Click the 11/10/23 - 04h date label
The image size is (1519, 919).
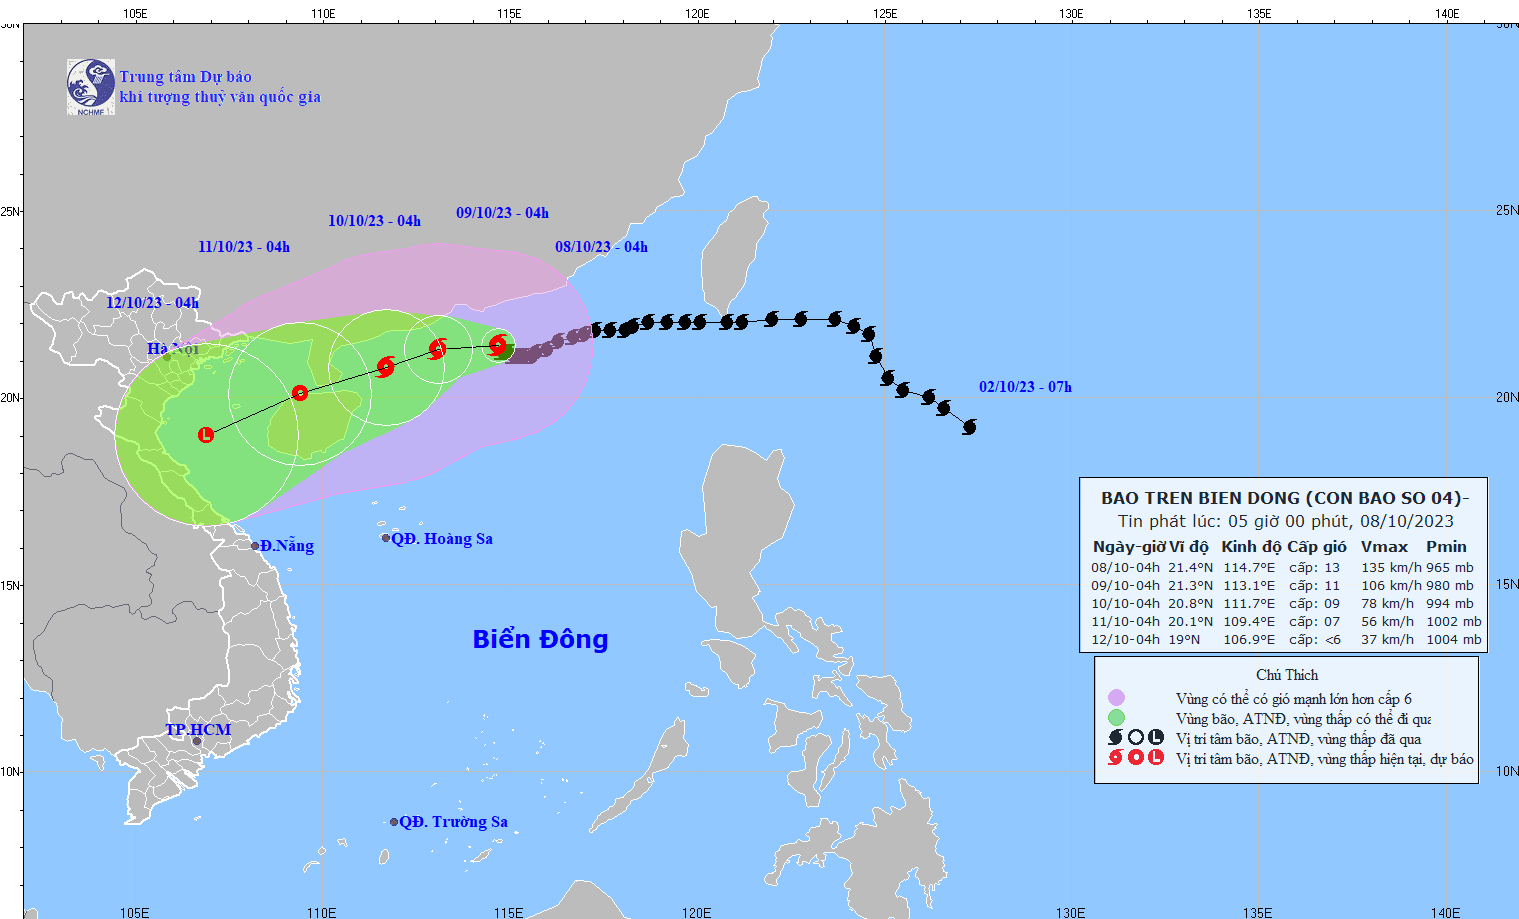point(244,247)
